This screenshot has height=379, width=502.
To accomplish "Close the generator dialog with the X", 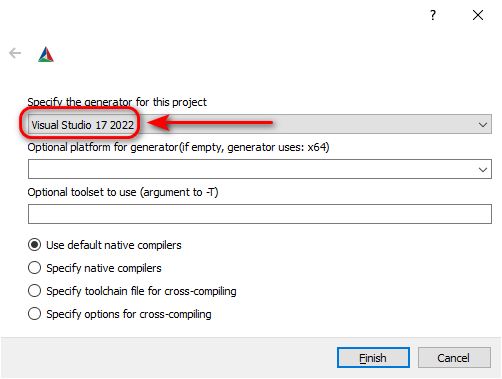I will [478, 15].
